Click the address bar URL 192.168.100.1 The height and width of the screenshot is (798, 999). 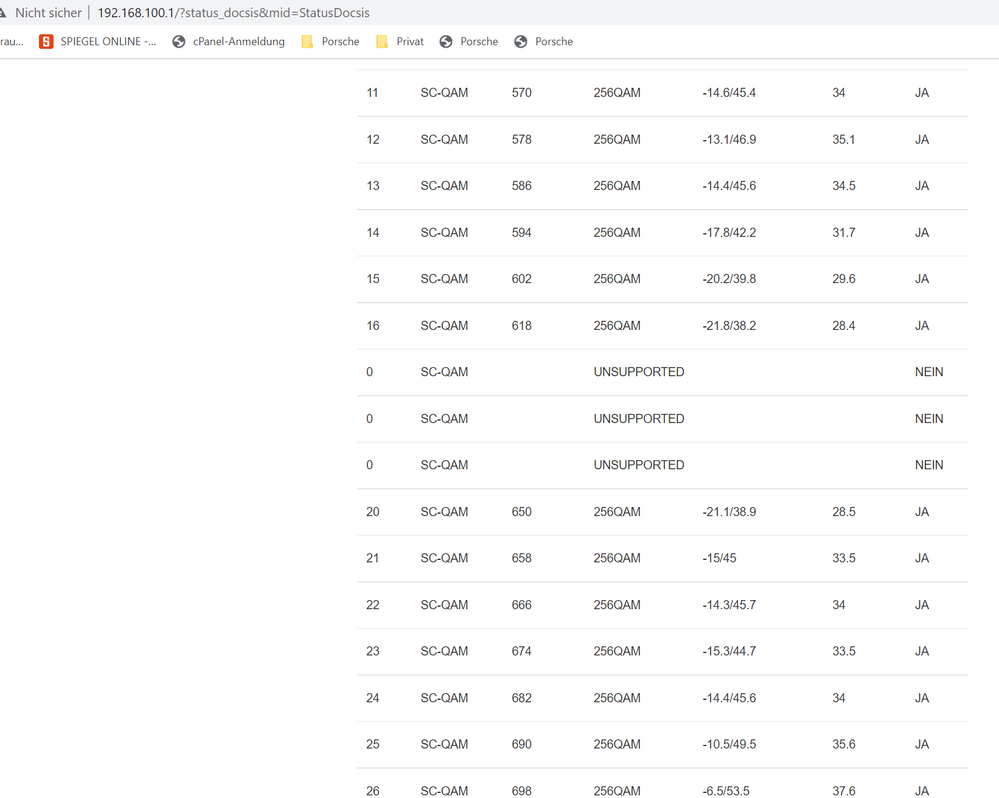click(x=233, y=13)
